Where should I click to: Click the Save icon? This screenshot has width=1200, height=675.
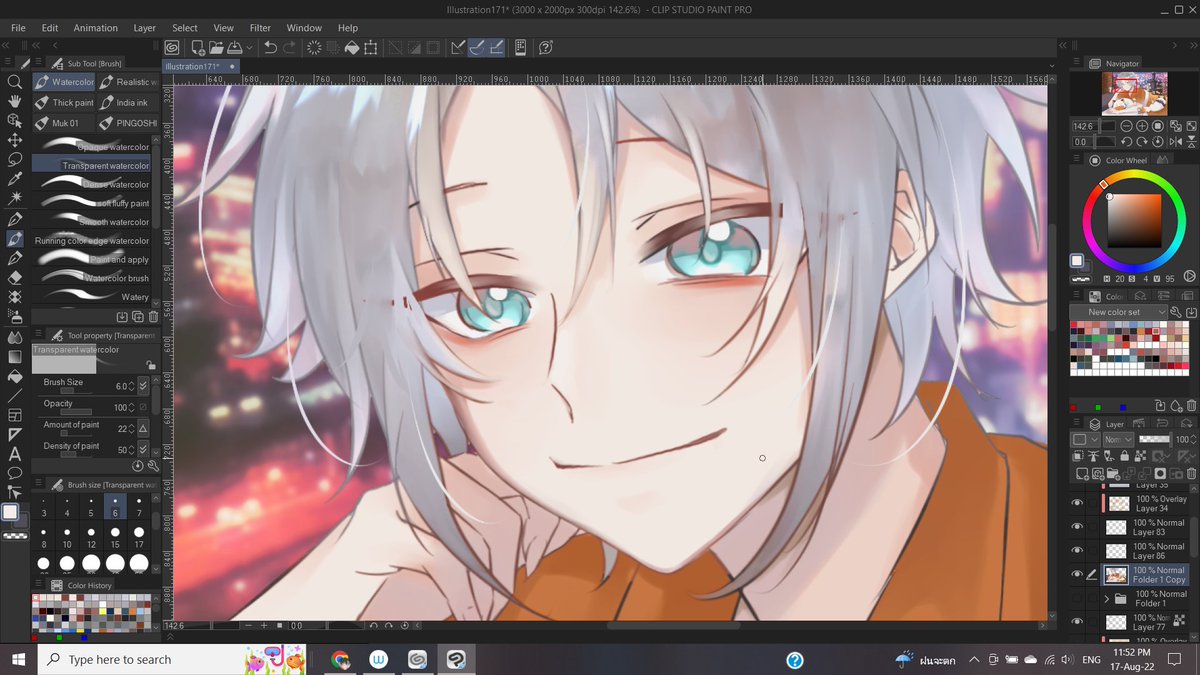[x=234, y=47]
